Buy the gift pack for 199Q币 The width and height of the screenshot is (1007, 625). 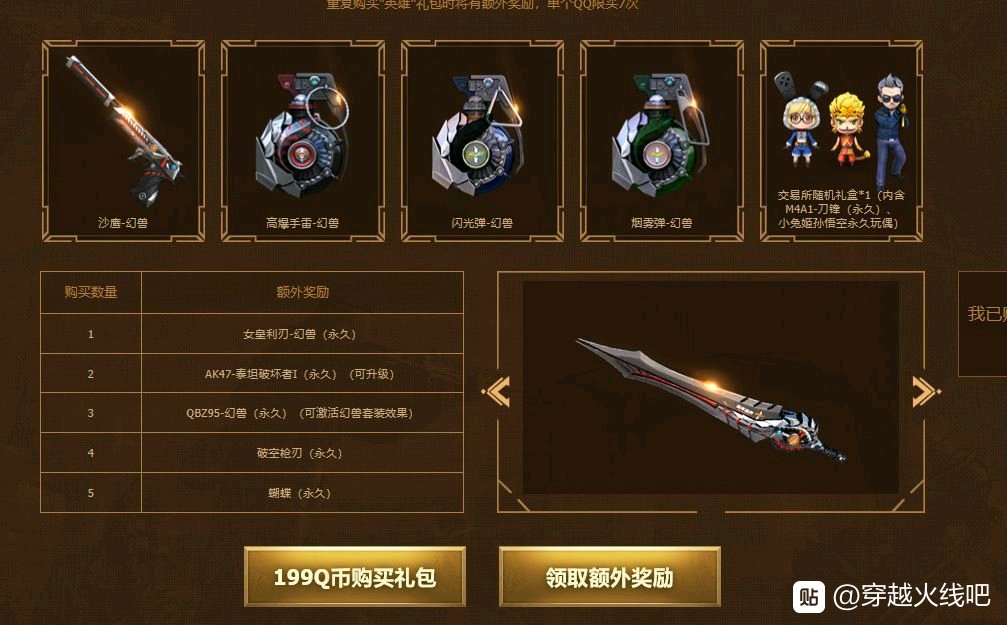(355, 577)
